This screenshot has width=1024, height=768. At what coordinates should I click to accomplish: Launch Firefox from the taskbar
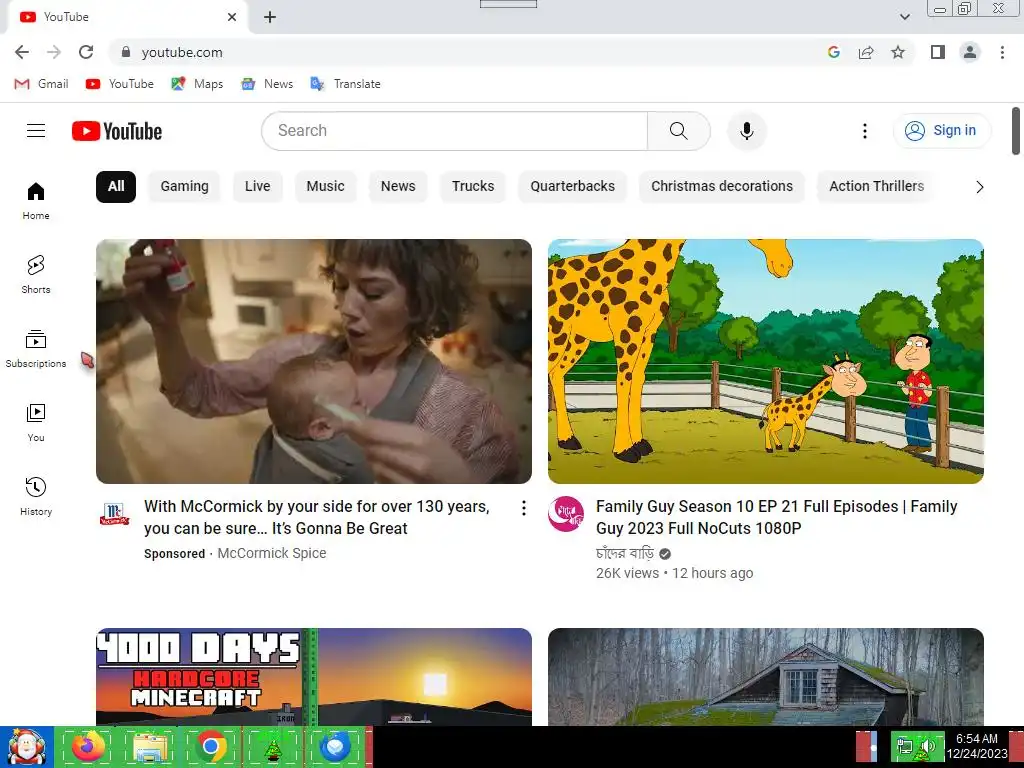pos(88,746)
